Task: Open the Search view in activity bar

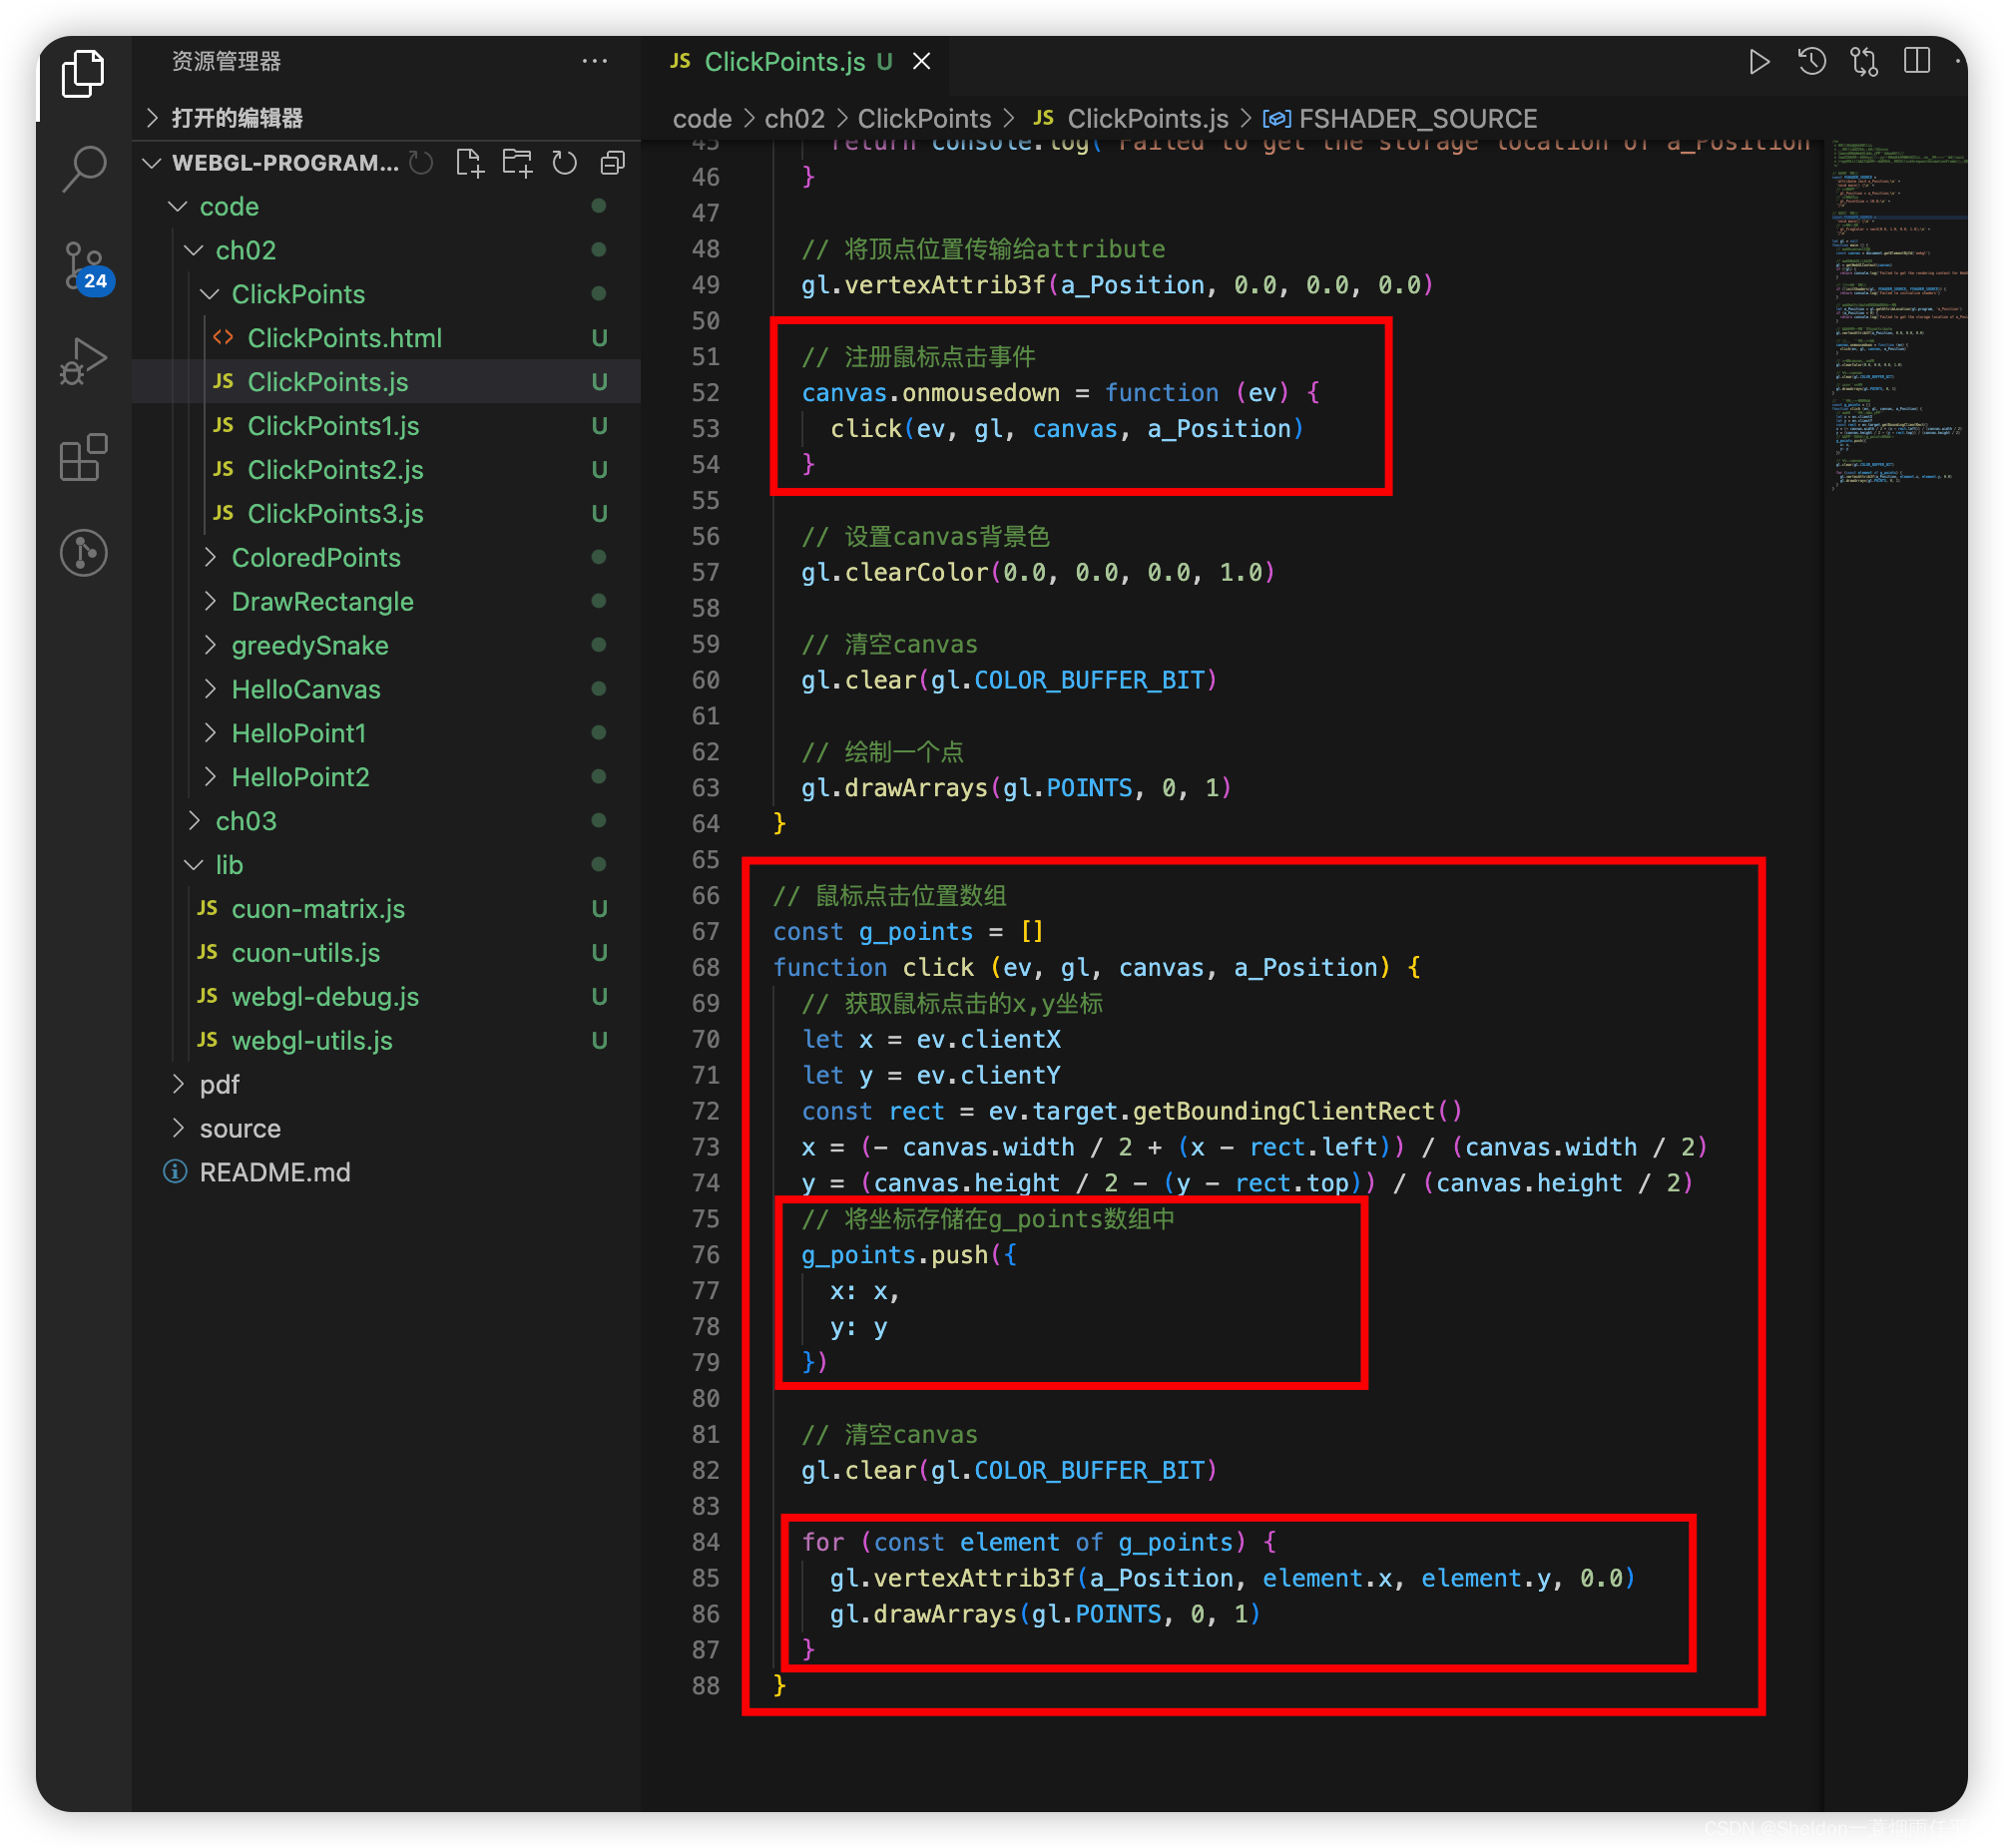Action: point(84,168)
